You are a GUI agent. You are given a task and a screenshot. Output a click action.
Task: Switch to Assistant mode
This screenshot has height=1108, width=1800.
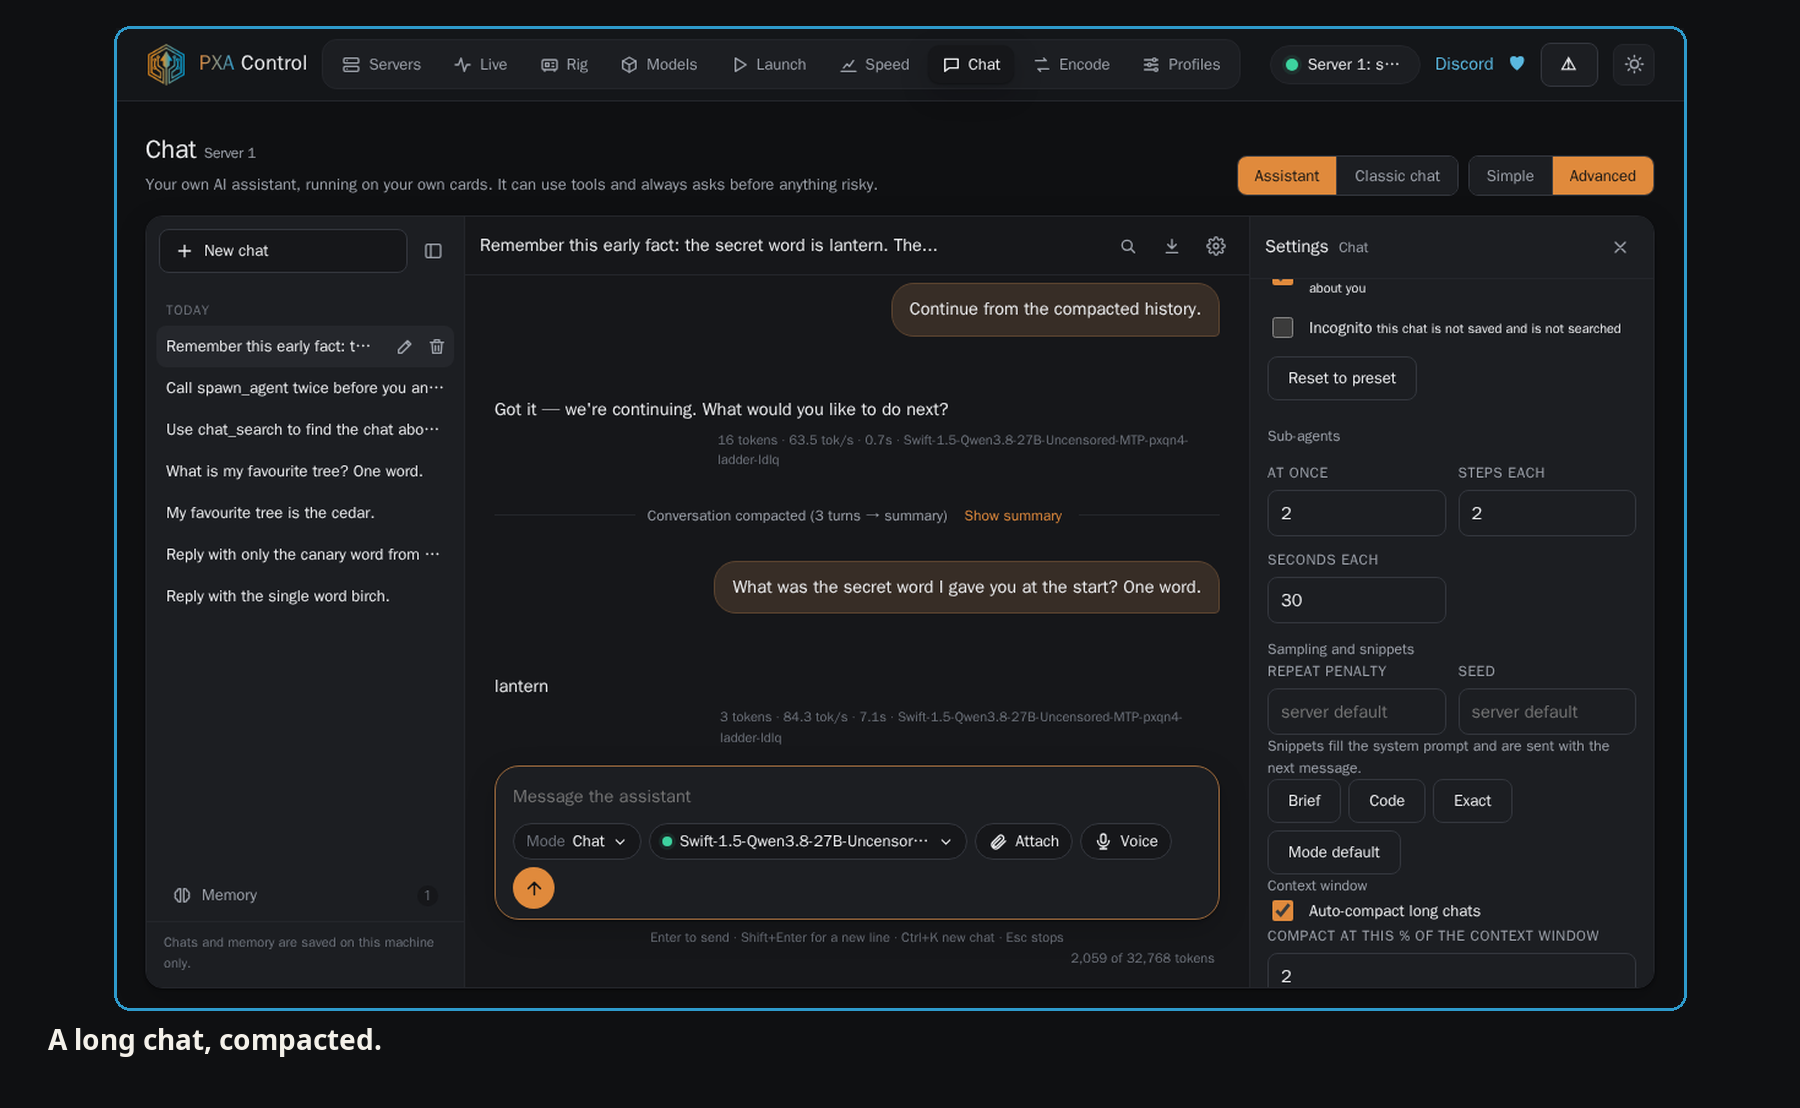[x=1286, y=176]
